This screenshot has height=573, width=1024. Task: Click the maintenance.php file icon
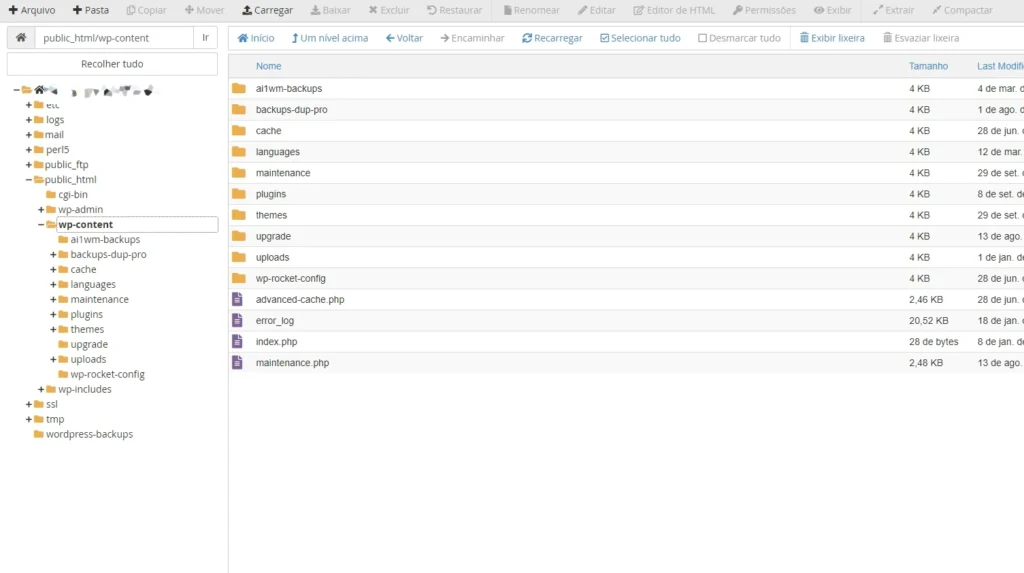[238, 363]
